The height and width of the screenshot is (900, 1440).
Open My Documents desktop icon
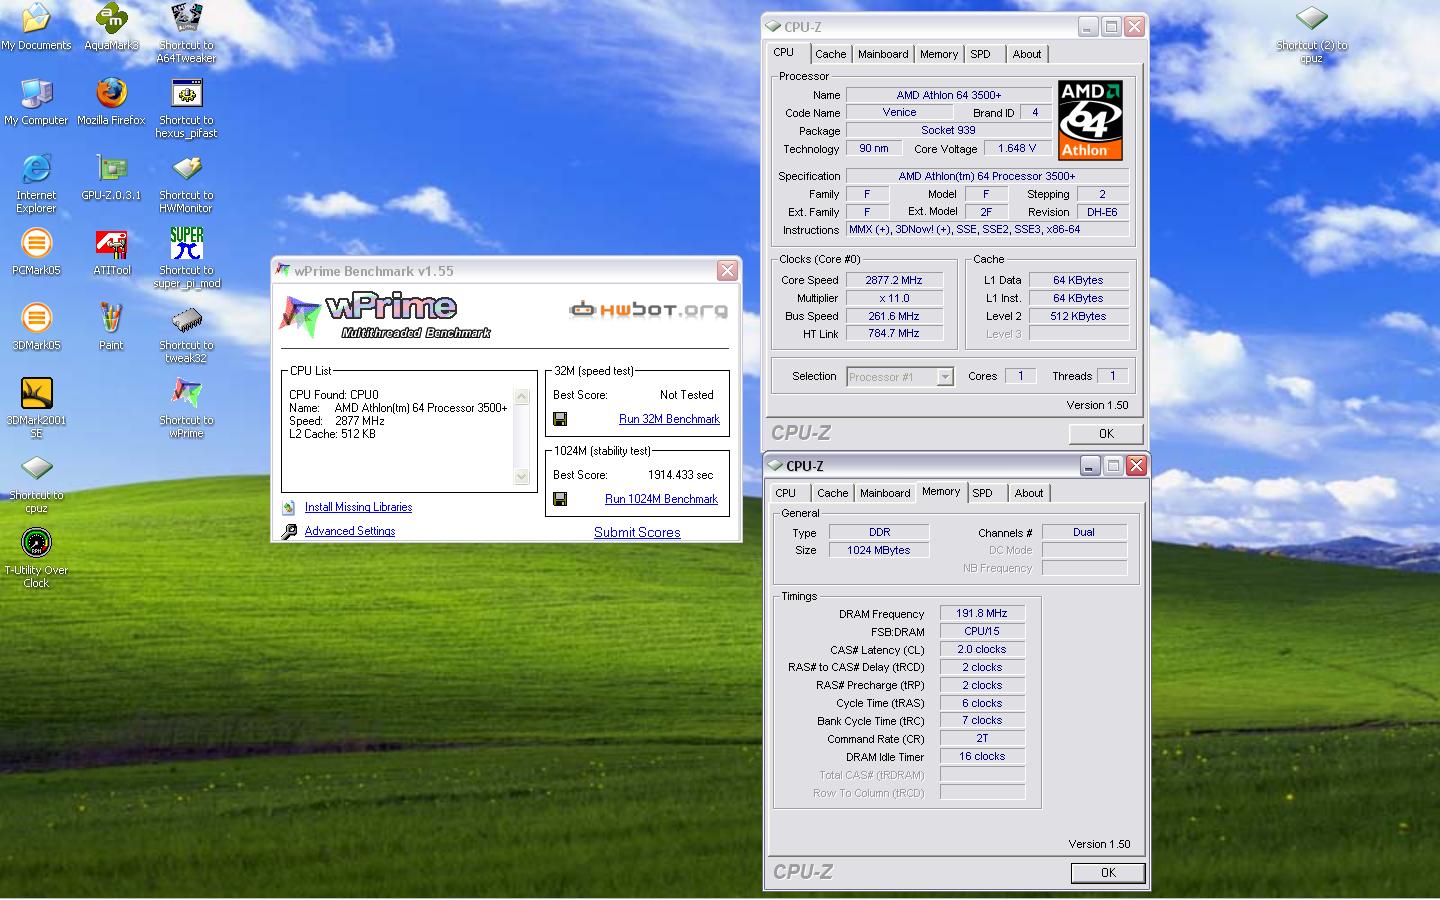click(36, 27)
